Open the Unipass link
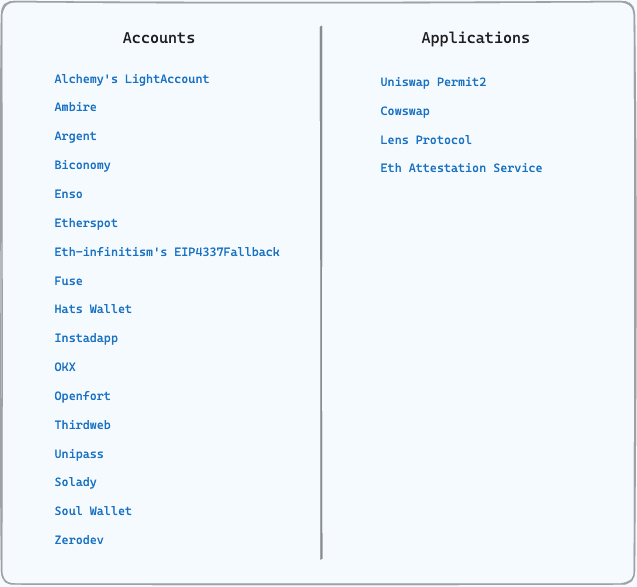Viewport: 637px width, 587px height. point(79,454)
